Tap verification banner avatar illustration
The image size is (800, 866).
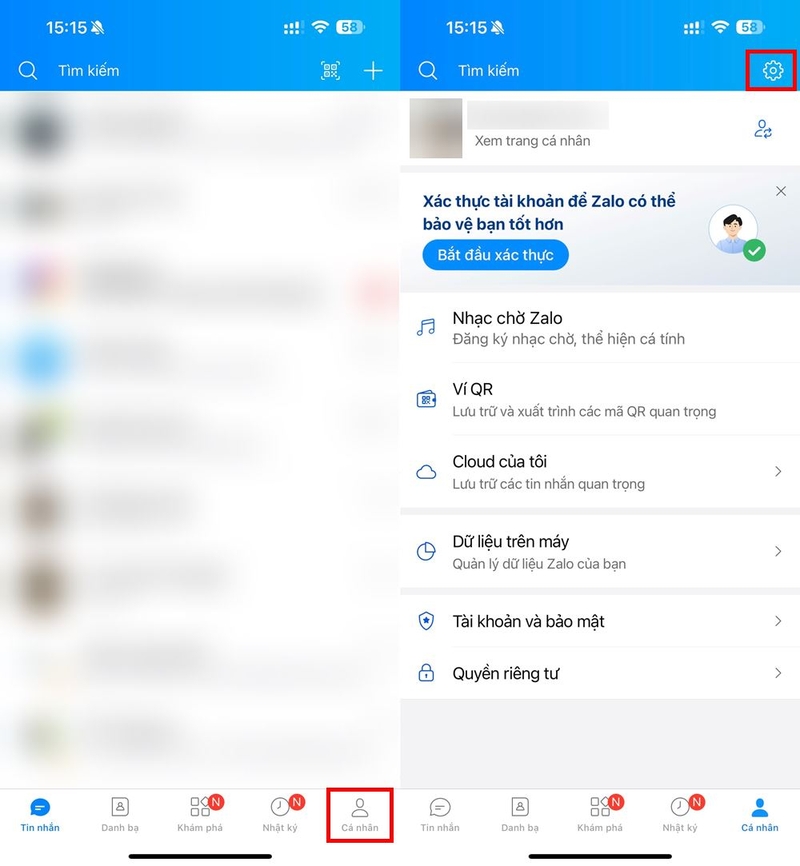point(736,233)
